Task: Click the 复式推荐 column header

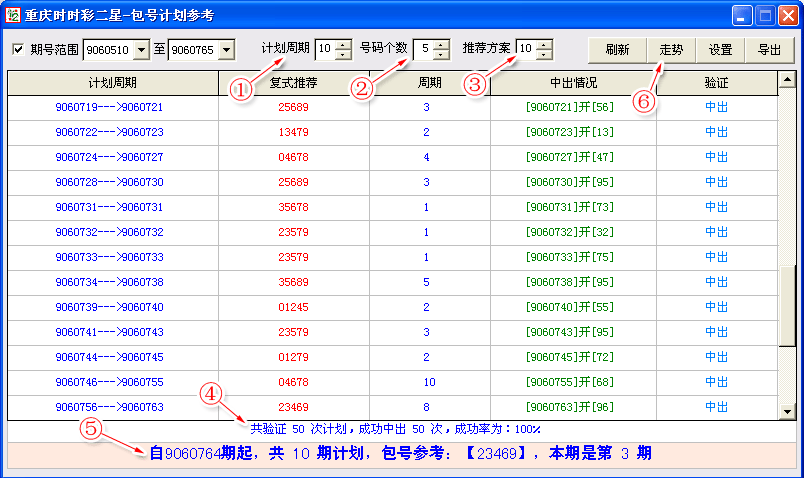Action: (294, 83)
